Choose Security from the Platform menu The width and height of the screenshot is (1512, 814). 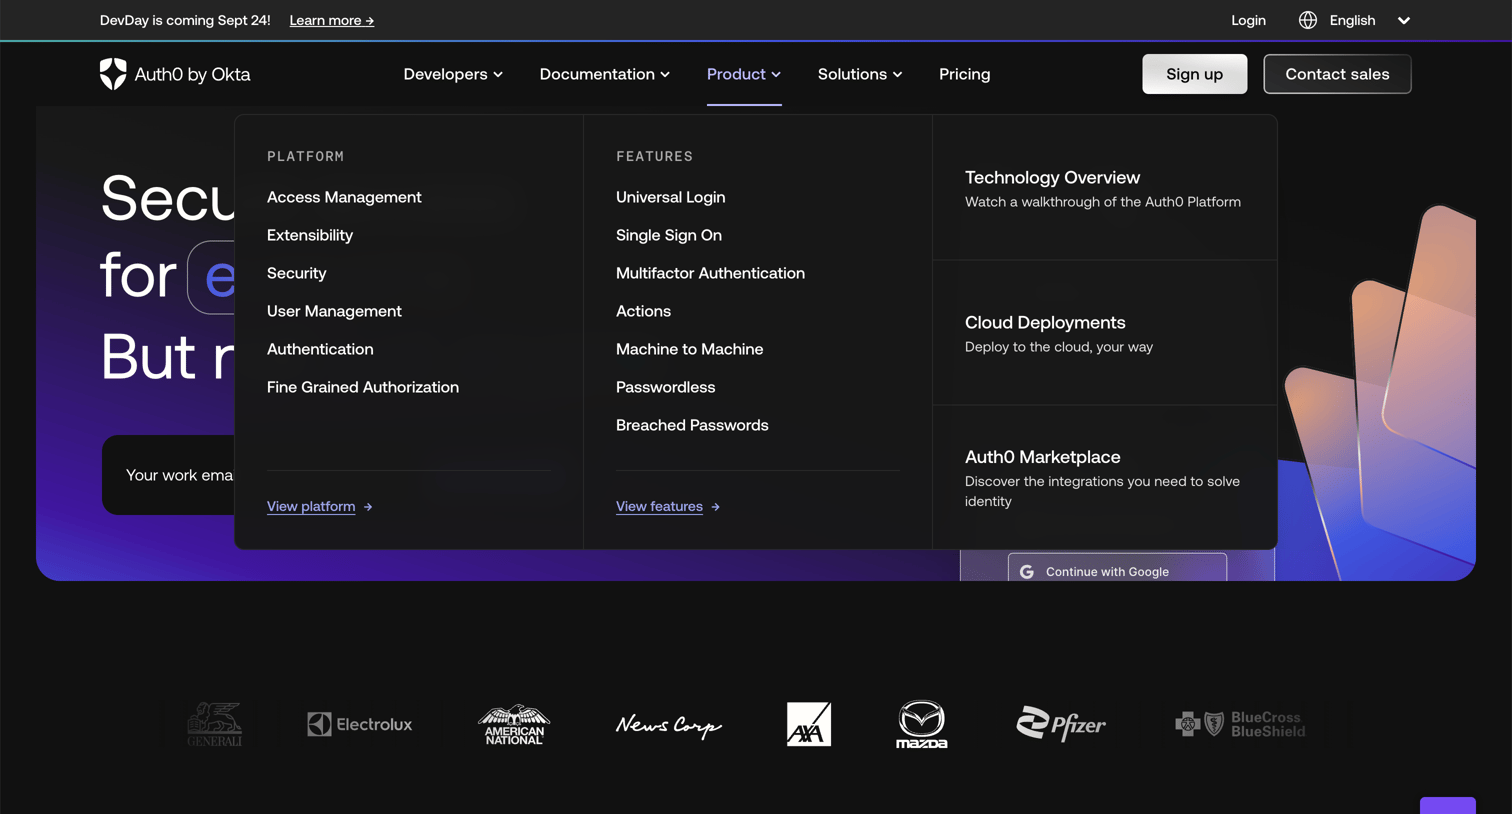297,273
